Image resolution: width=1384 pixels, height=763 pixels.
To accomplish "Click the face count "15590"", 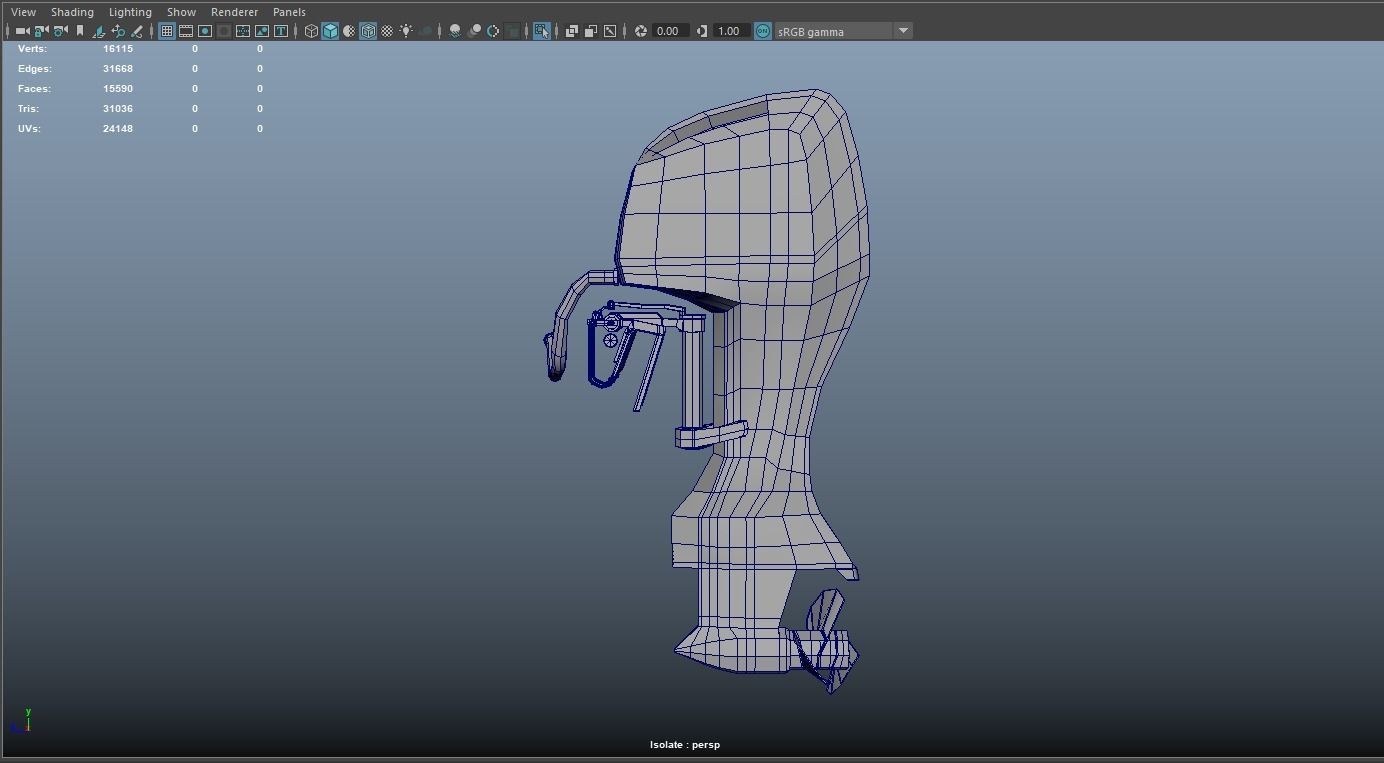I will point(118,88).
